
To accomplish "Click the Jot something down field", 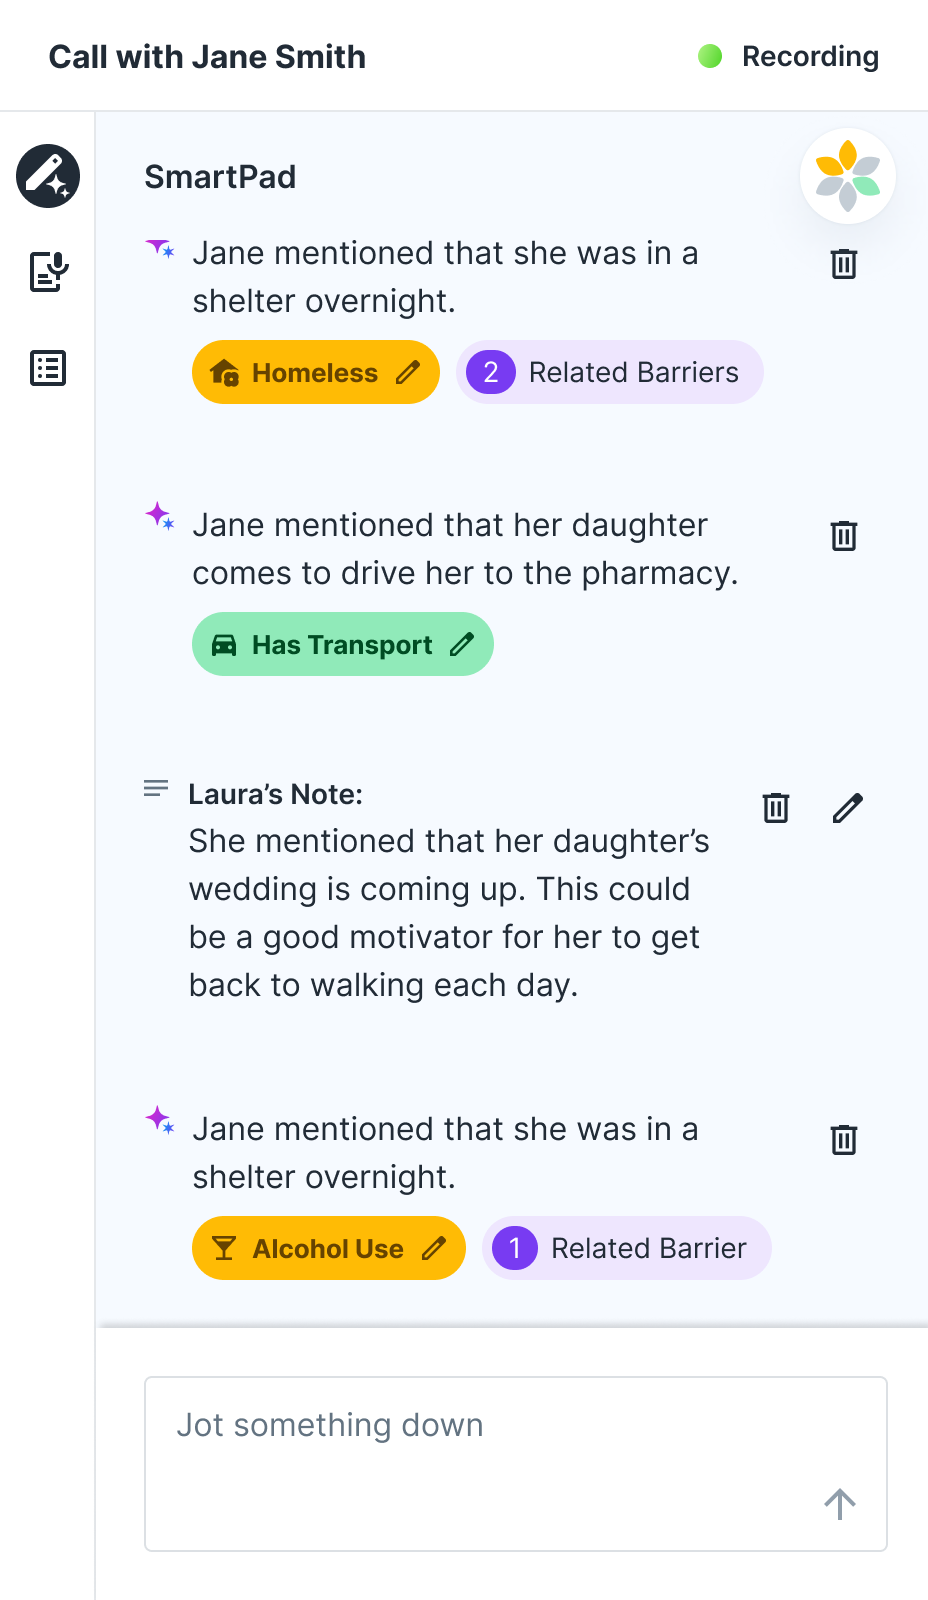I will pos(516,1464).
